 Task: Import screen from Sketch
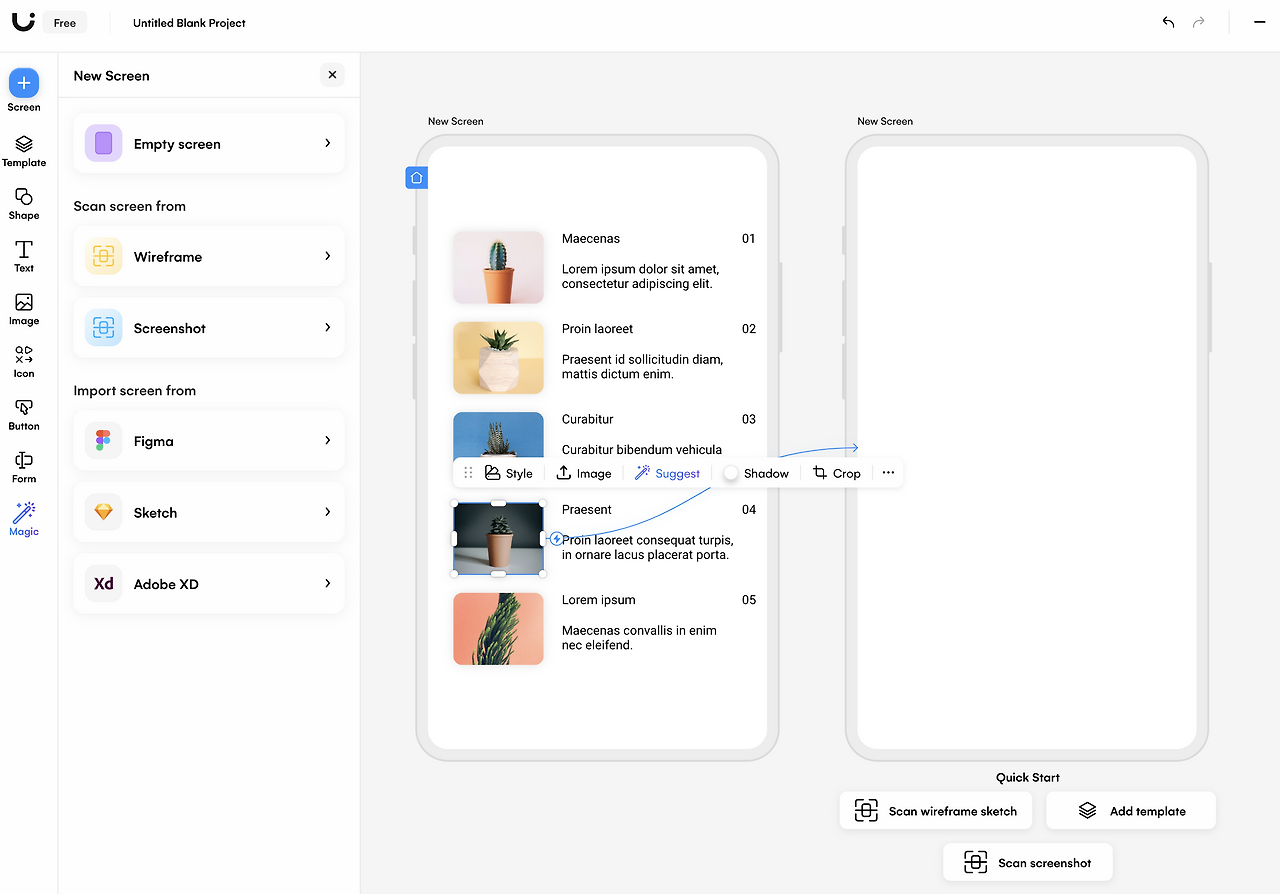click(209, 512)
